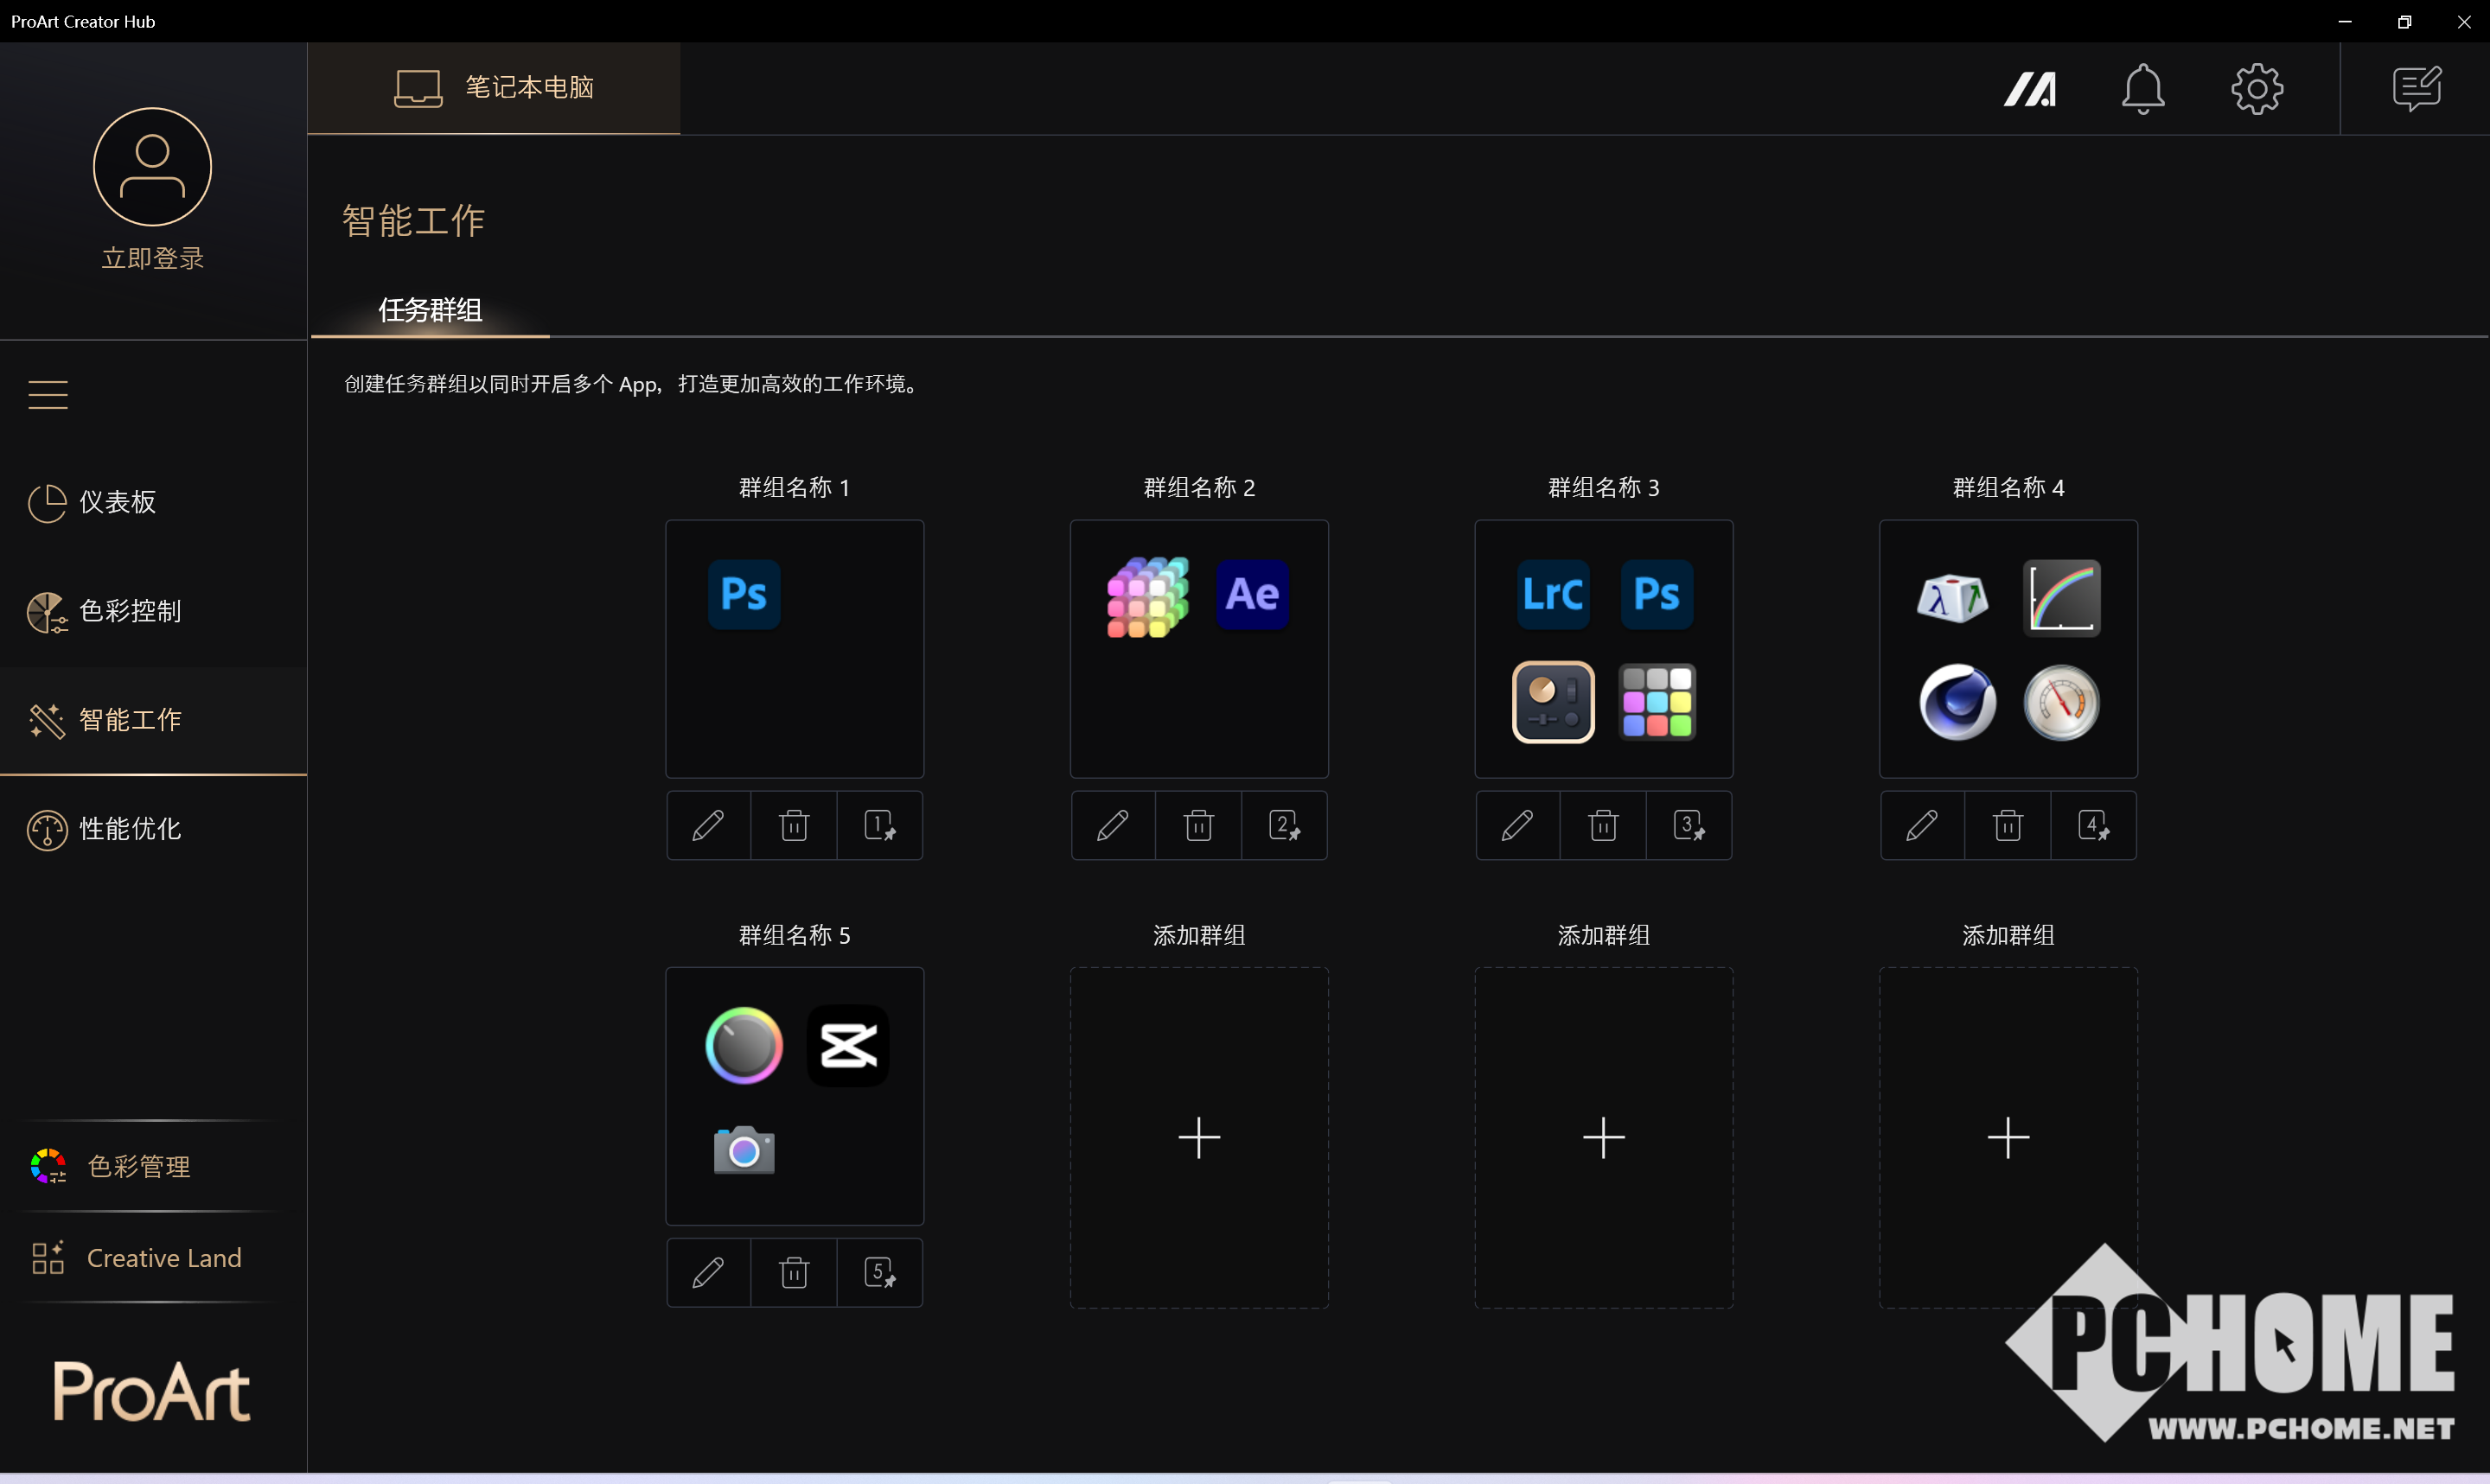The image size is (2490, 1484).
Task: Delete group 1 using its trash icon
Action: [794, 825]
